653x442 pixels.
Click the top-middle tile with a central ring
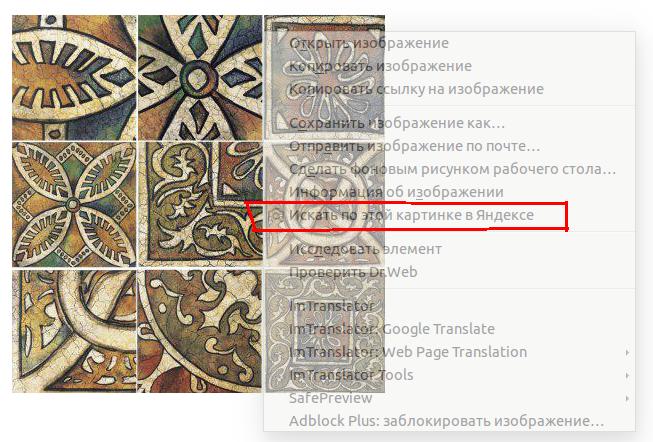(x=200, y=77)
